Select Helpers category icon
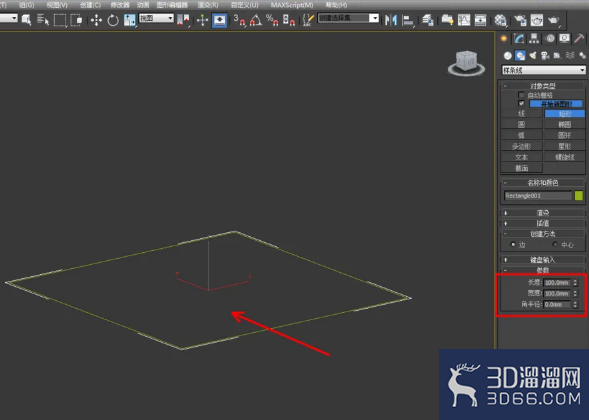This screenshot has width=589, height=420. [x=557, y=56]
